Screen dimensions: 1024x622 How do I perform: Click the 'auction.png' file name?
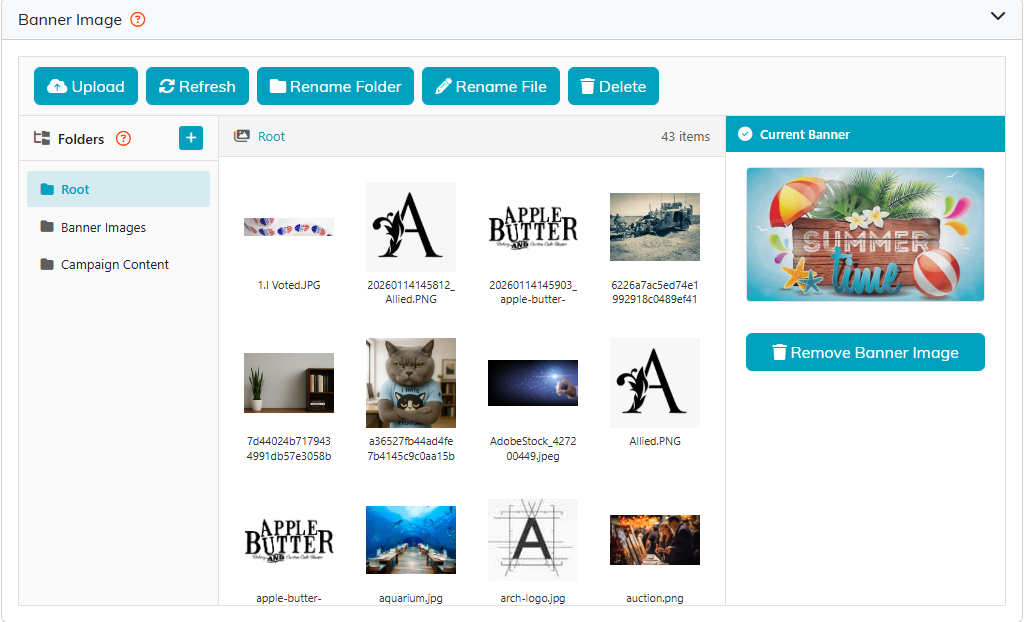655,598
